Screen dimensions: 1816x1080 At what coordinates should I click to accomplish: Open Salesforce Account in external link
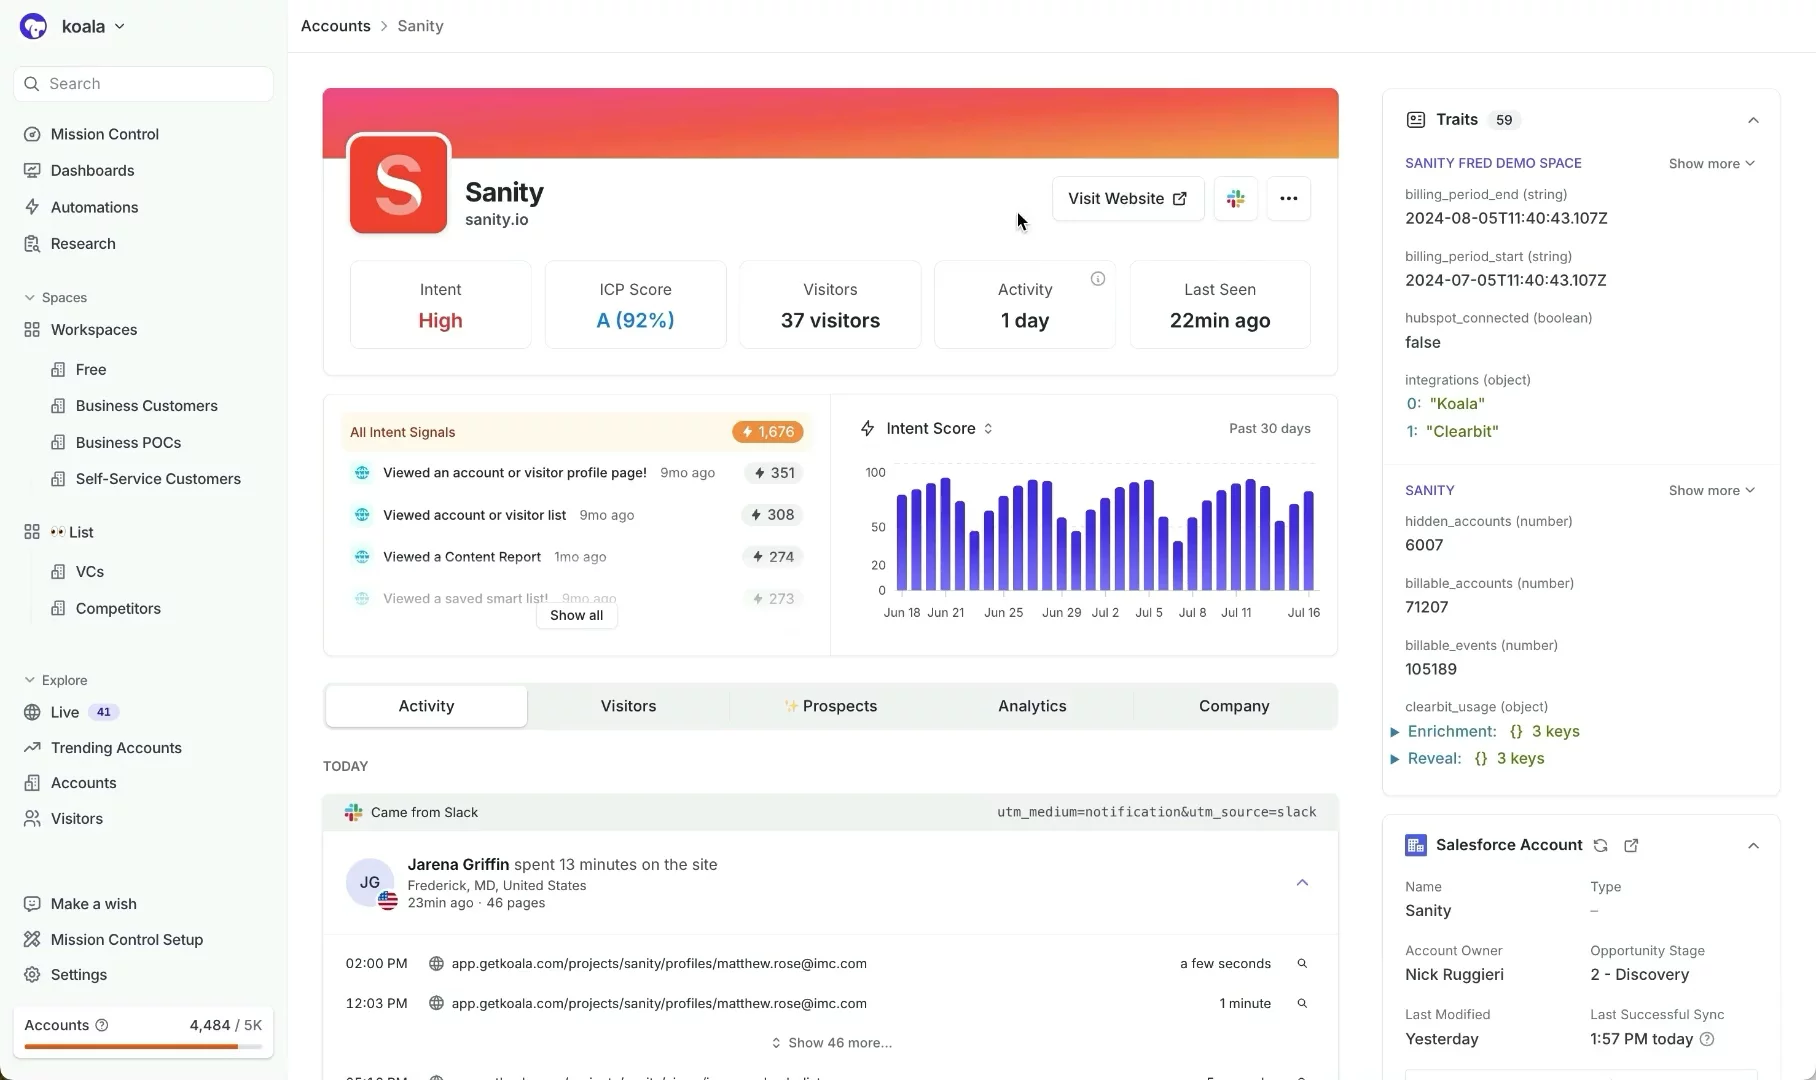tap(1631, 846)
